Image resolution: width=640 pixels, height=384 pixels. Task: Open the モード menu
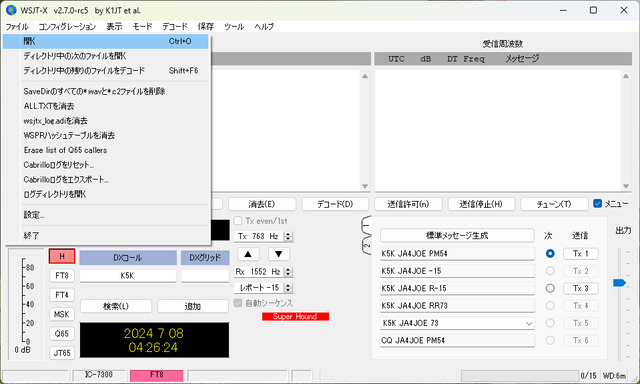[142, 27]
